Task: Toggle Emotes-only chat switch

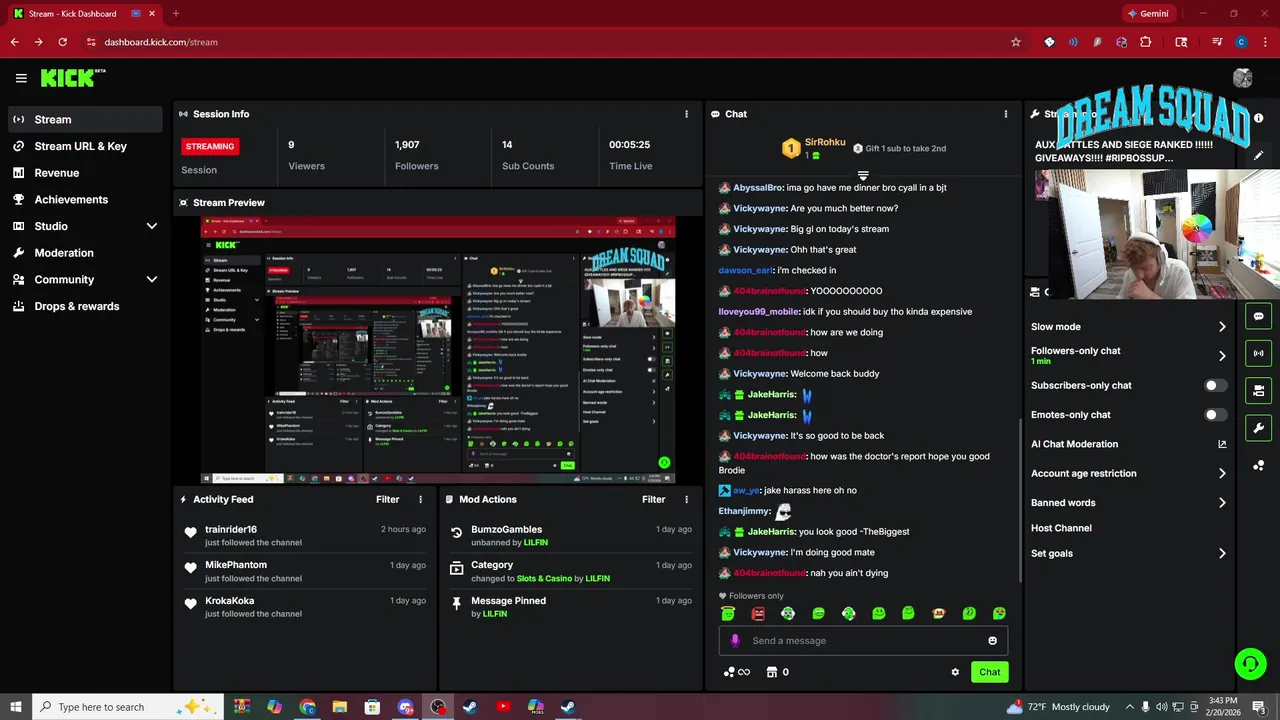Action: [x=1215, y=414]
